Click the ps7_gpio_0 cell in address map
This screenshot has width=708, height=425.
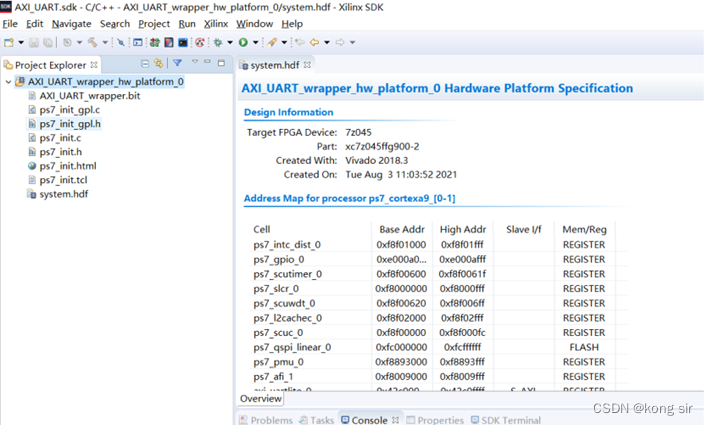[x=279, y=259]
